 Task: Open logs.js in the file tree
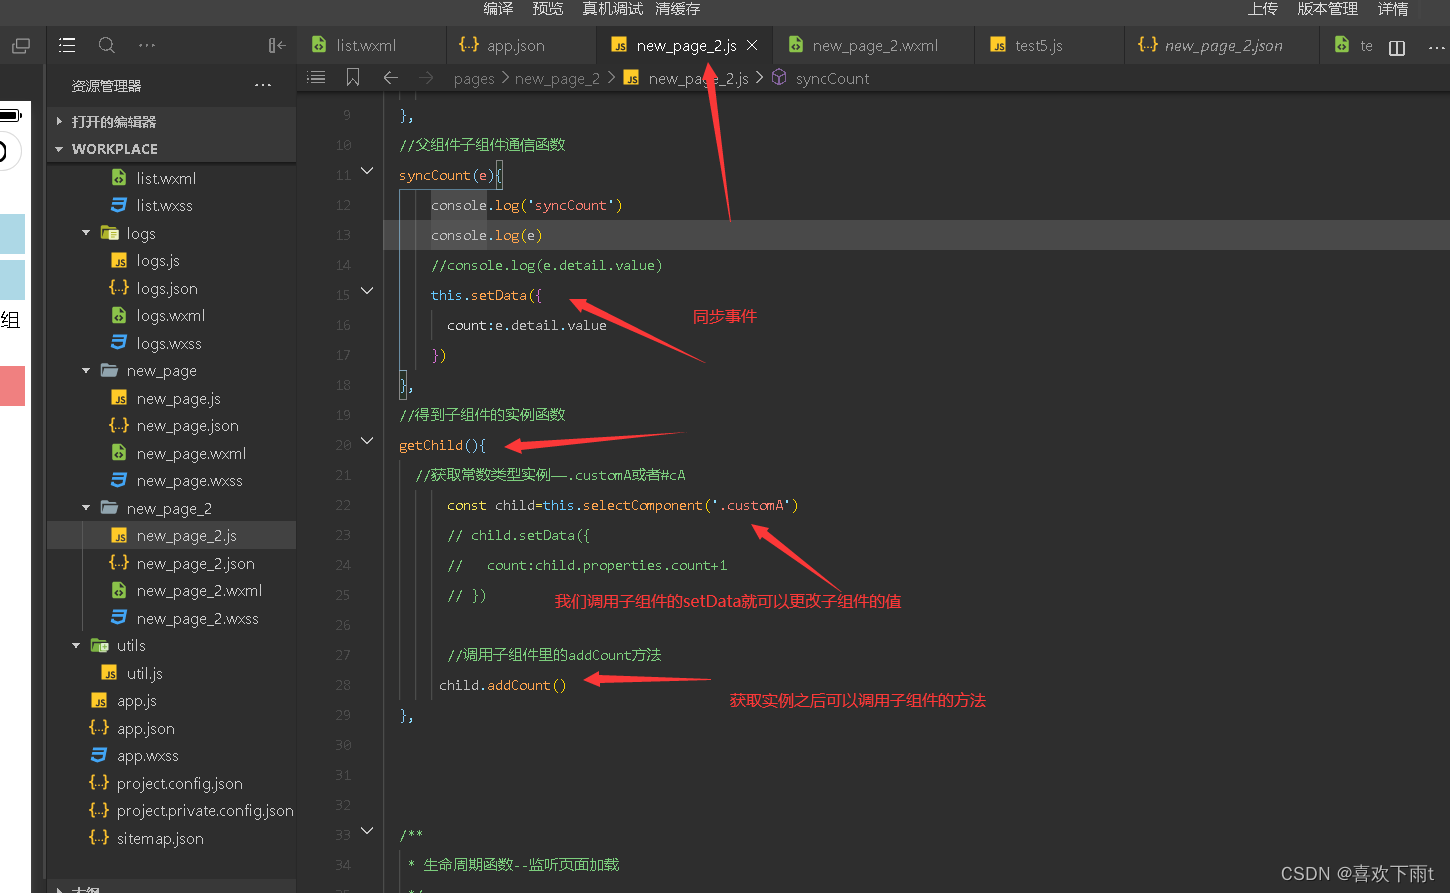(158, 261)
